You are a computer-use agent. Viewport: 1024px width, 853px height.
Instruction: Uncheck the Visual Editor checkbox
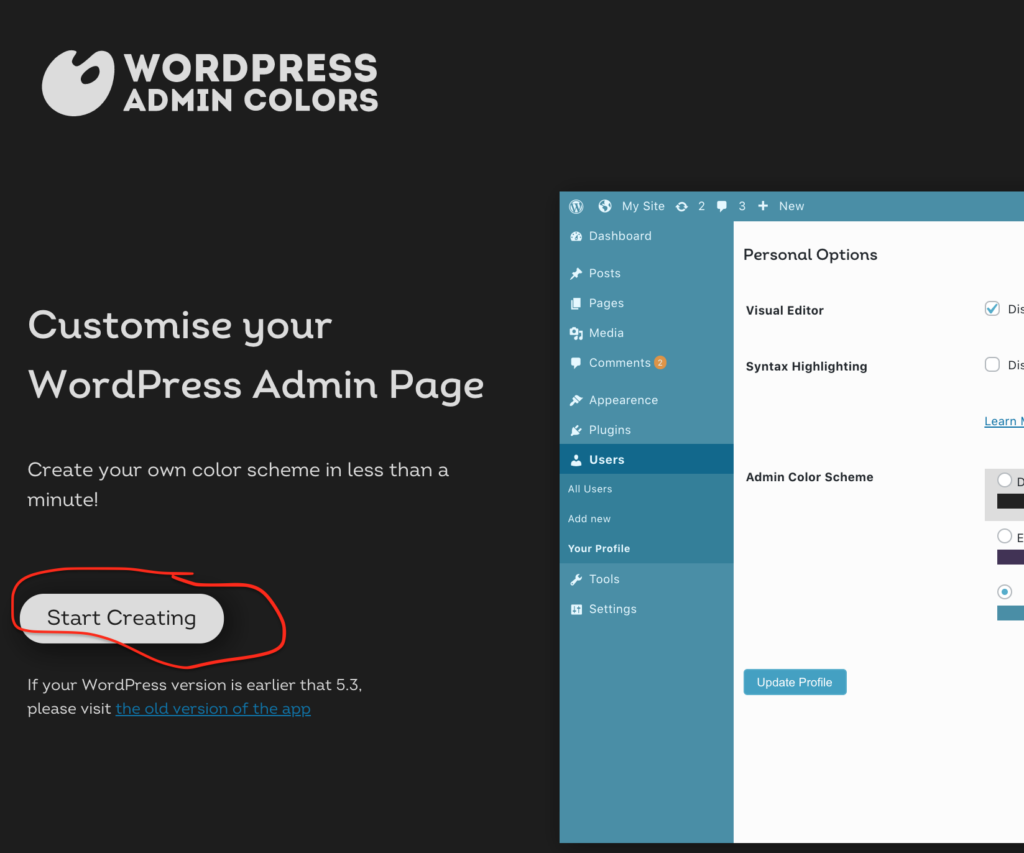point(992,308)
